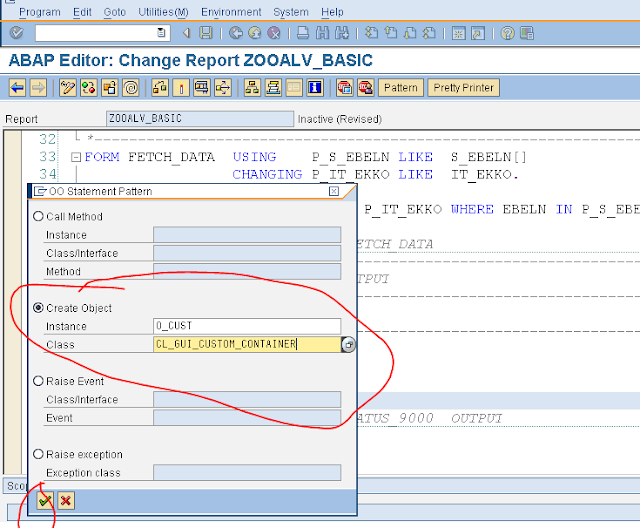Click the Check syntax spiral icon

pos(131,87)
